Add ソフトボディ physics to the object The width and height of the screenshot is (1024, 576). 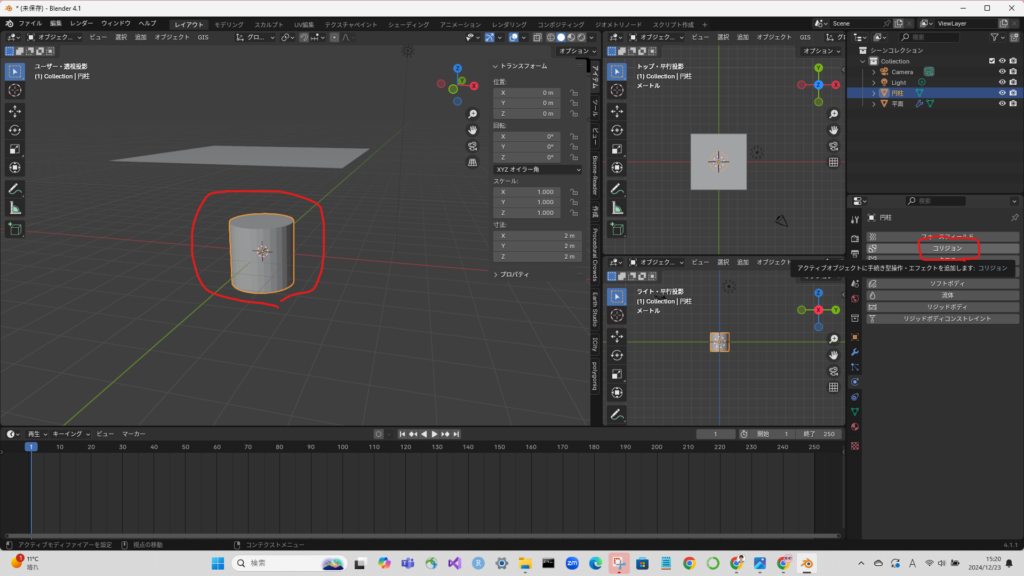pyautogui.click(x=945, y=283)
